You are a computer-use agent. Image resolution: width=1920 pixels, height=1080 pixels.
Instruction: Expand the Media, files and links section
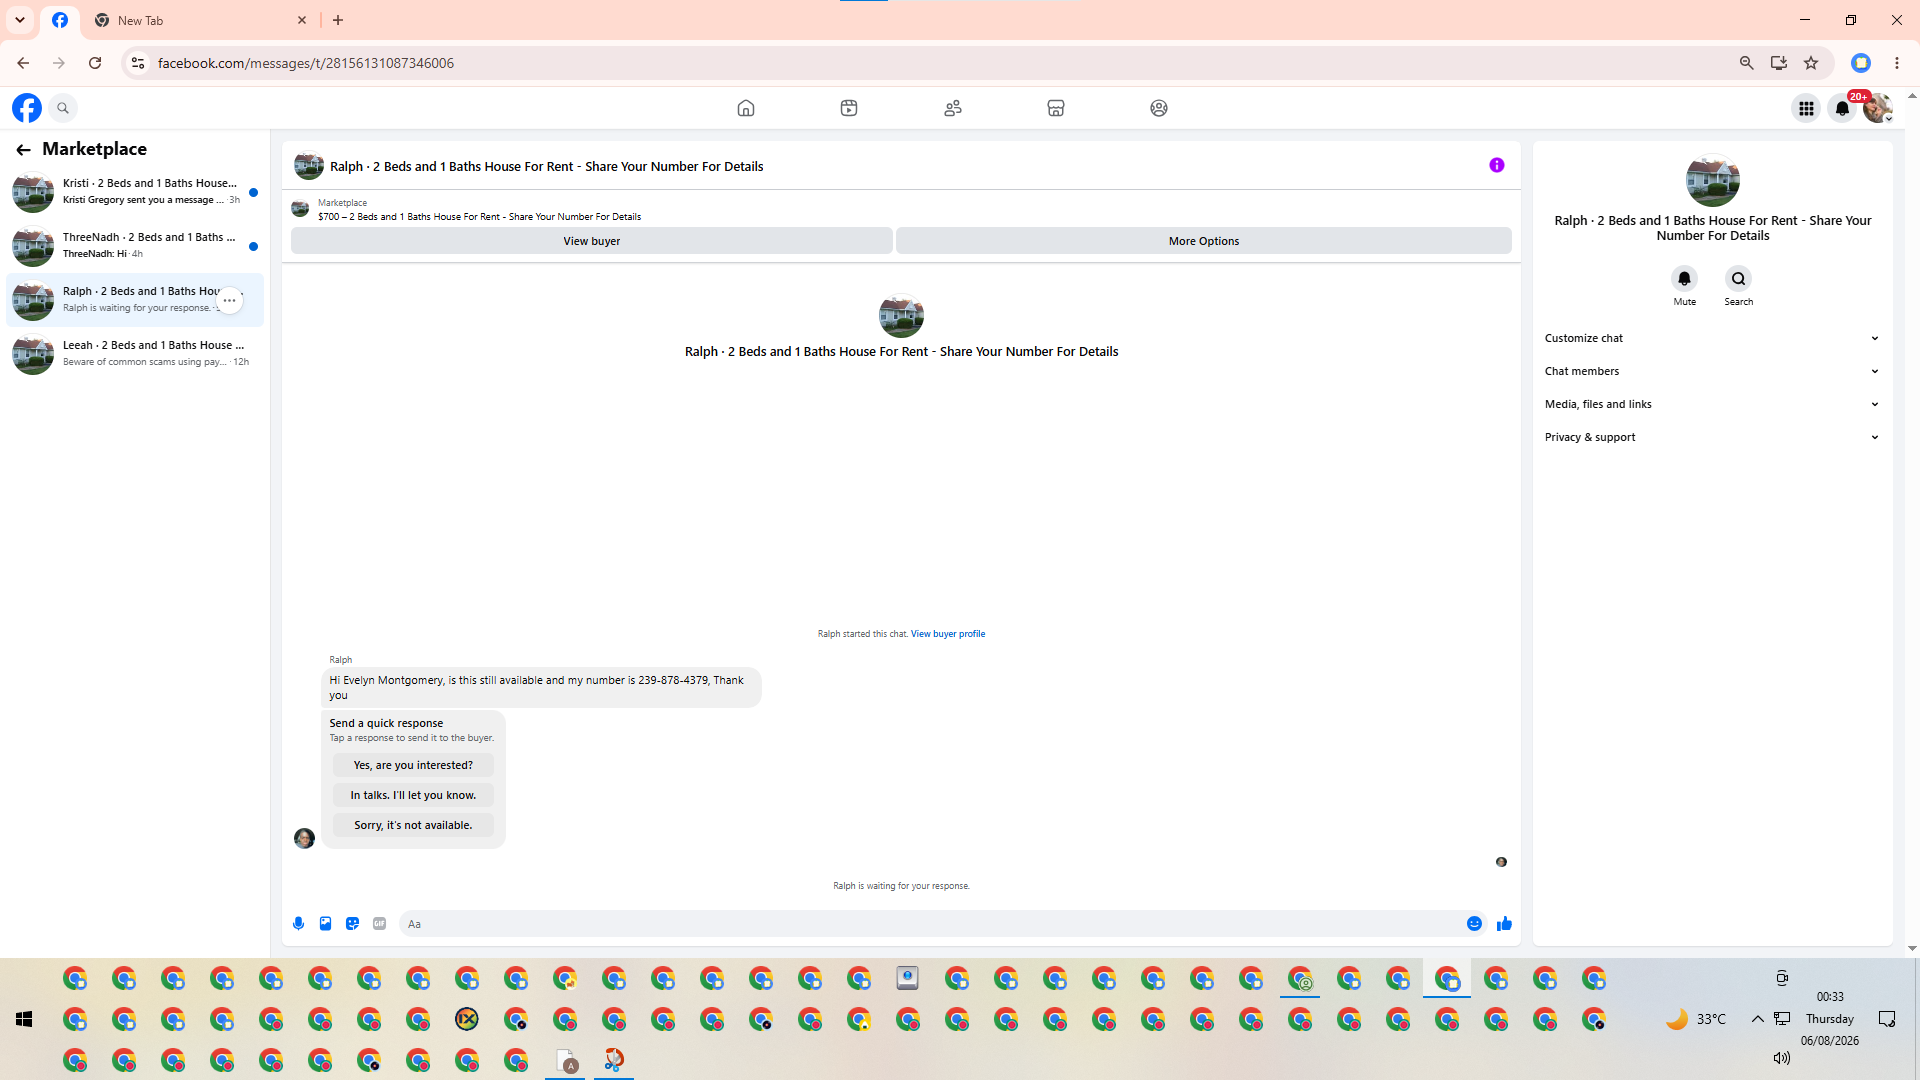(1712, 404)
